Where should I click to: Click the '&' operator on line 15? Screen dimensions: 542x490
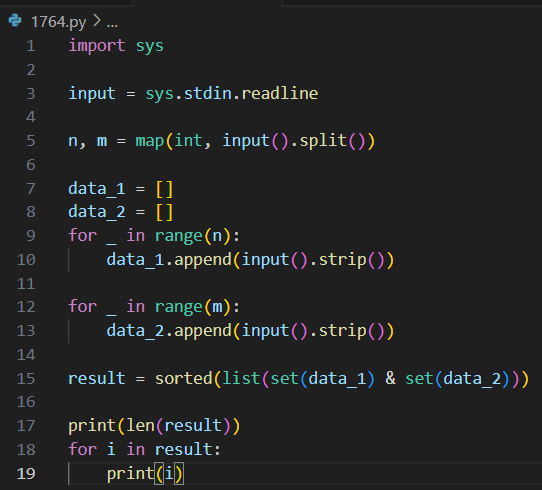390,378
